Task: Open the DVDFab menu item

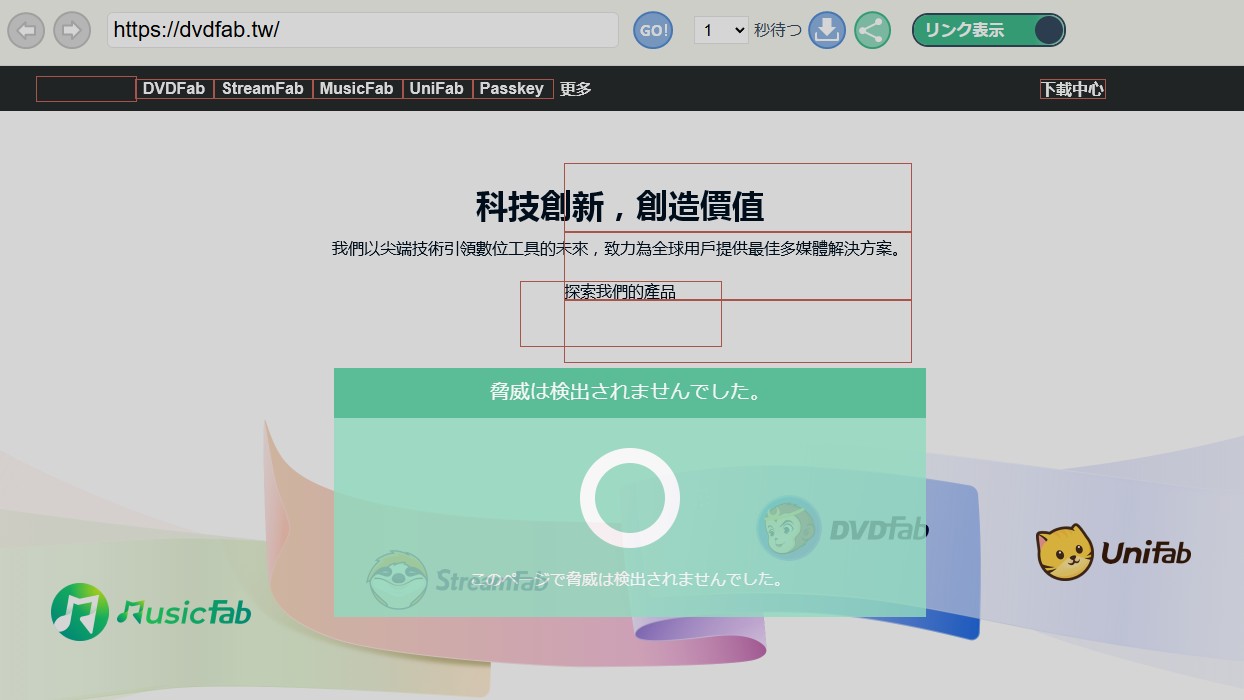Action: click(x=175, y=89)
